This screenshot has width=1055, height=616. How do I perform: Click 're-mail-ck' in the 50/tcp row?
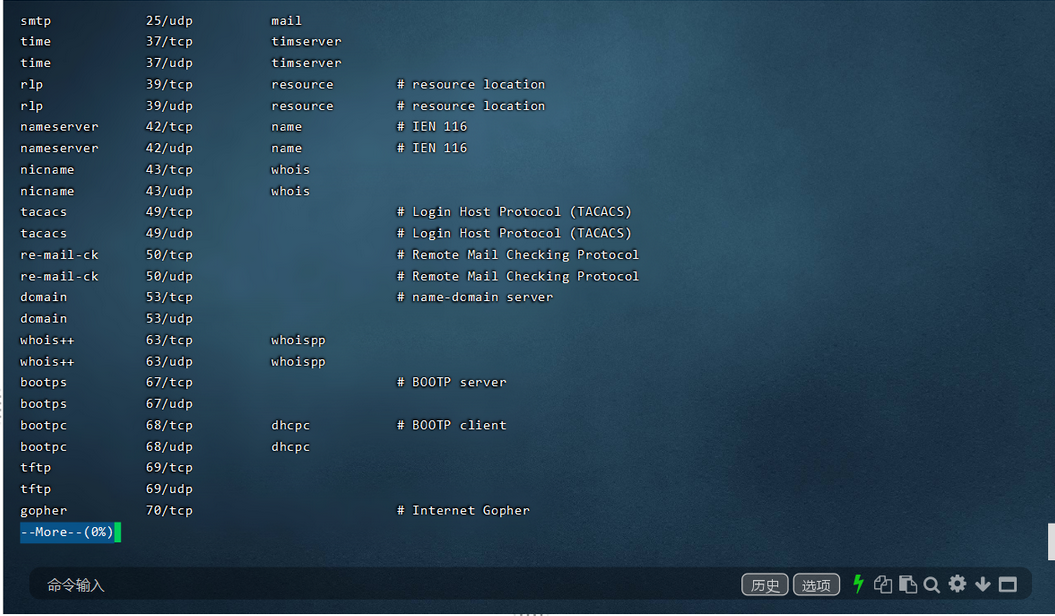tap(59, 255)
